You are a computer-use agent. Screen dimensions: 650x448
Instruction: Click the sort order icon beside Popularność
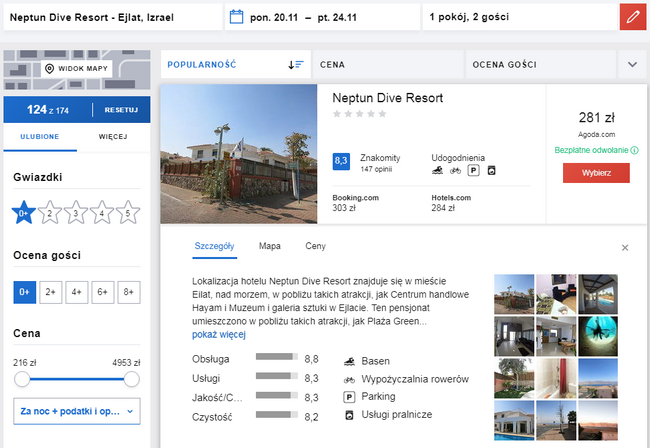(x=296, y=65)
